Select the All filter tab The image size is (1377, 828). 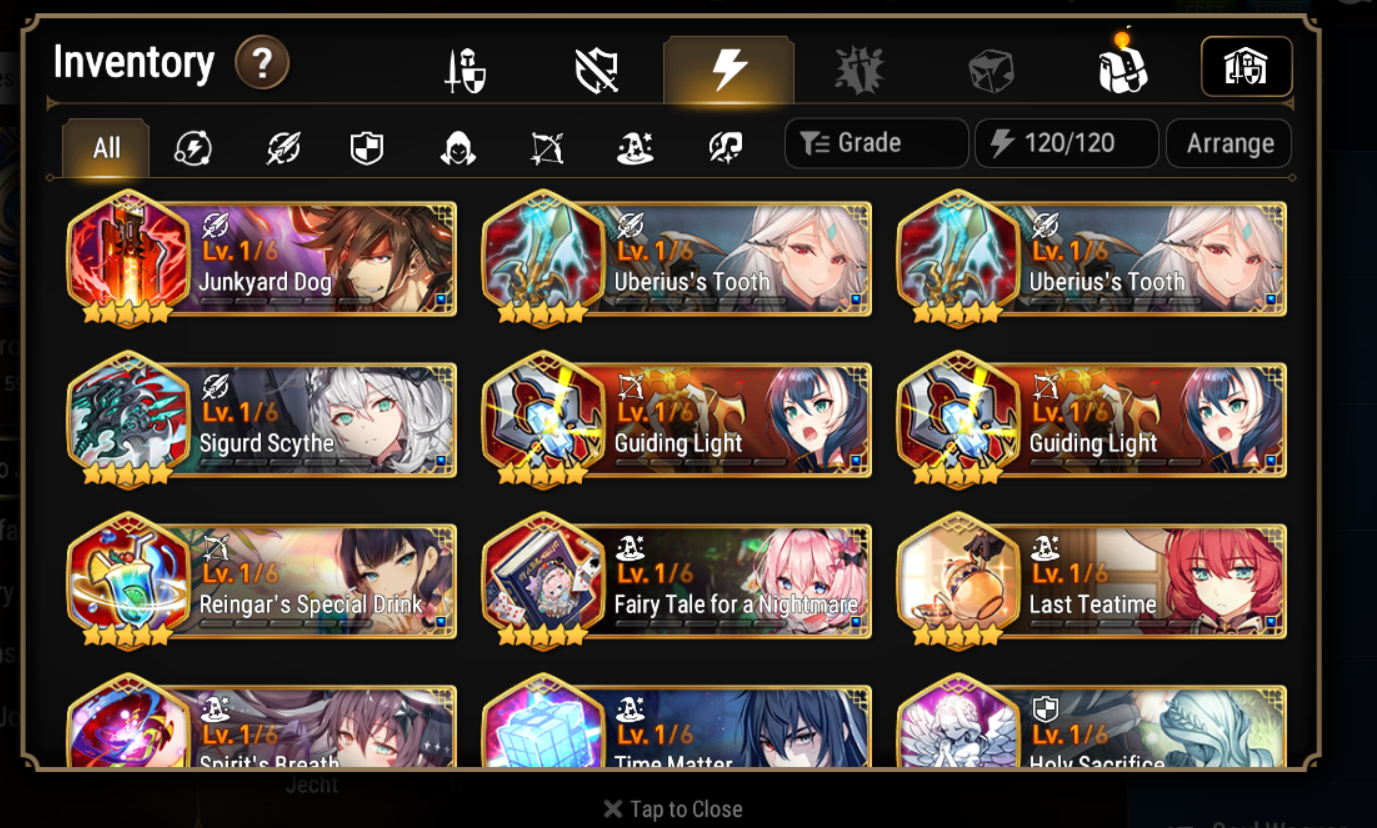pyautogui.click(x=106, y=149)
